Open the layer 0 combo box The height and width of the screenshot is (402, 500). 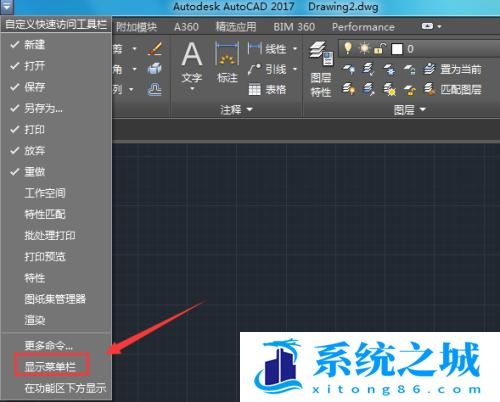pos(419,49)
